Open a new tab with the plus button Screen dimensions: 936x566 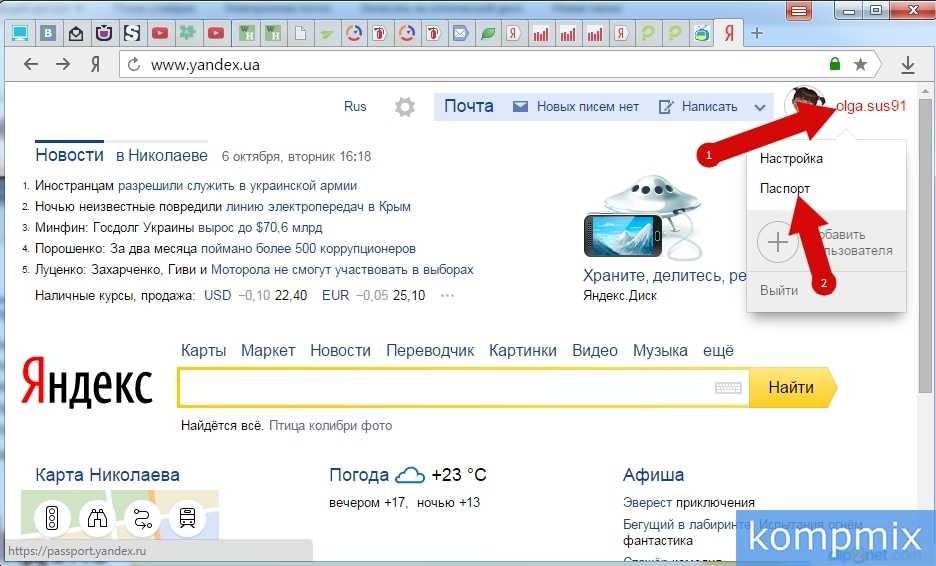(x=756, y=33)
